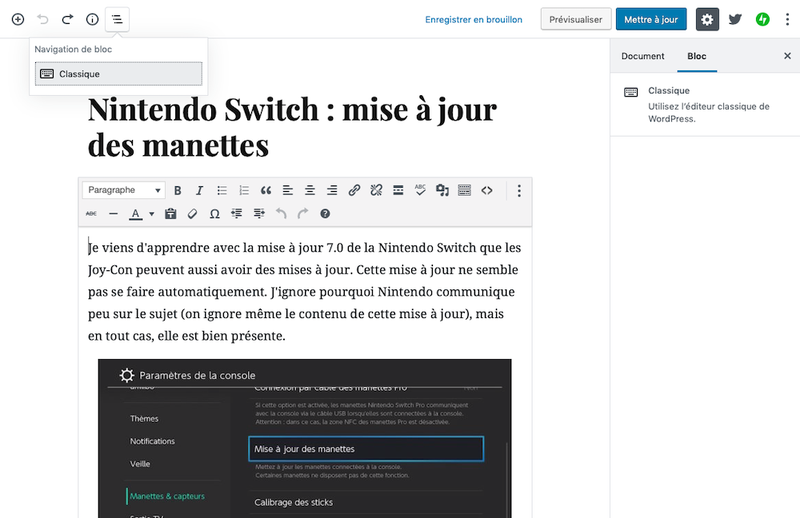The width and height of the screenshot is (800, 518).
Task: Click the spellcheck ABC checkmark icon
Action: click(x=420, y=190)
